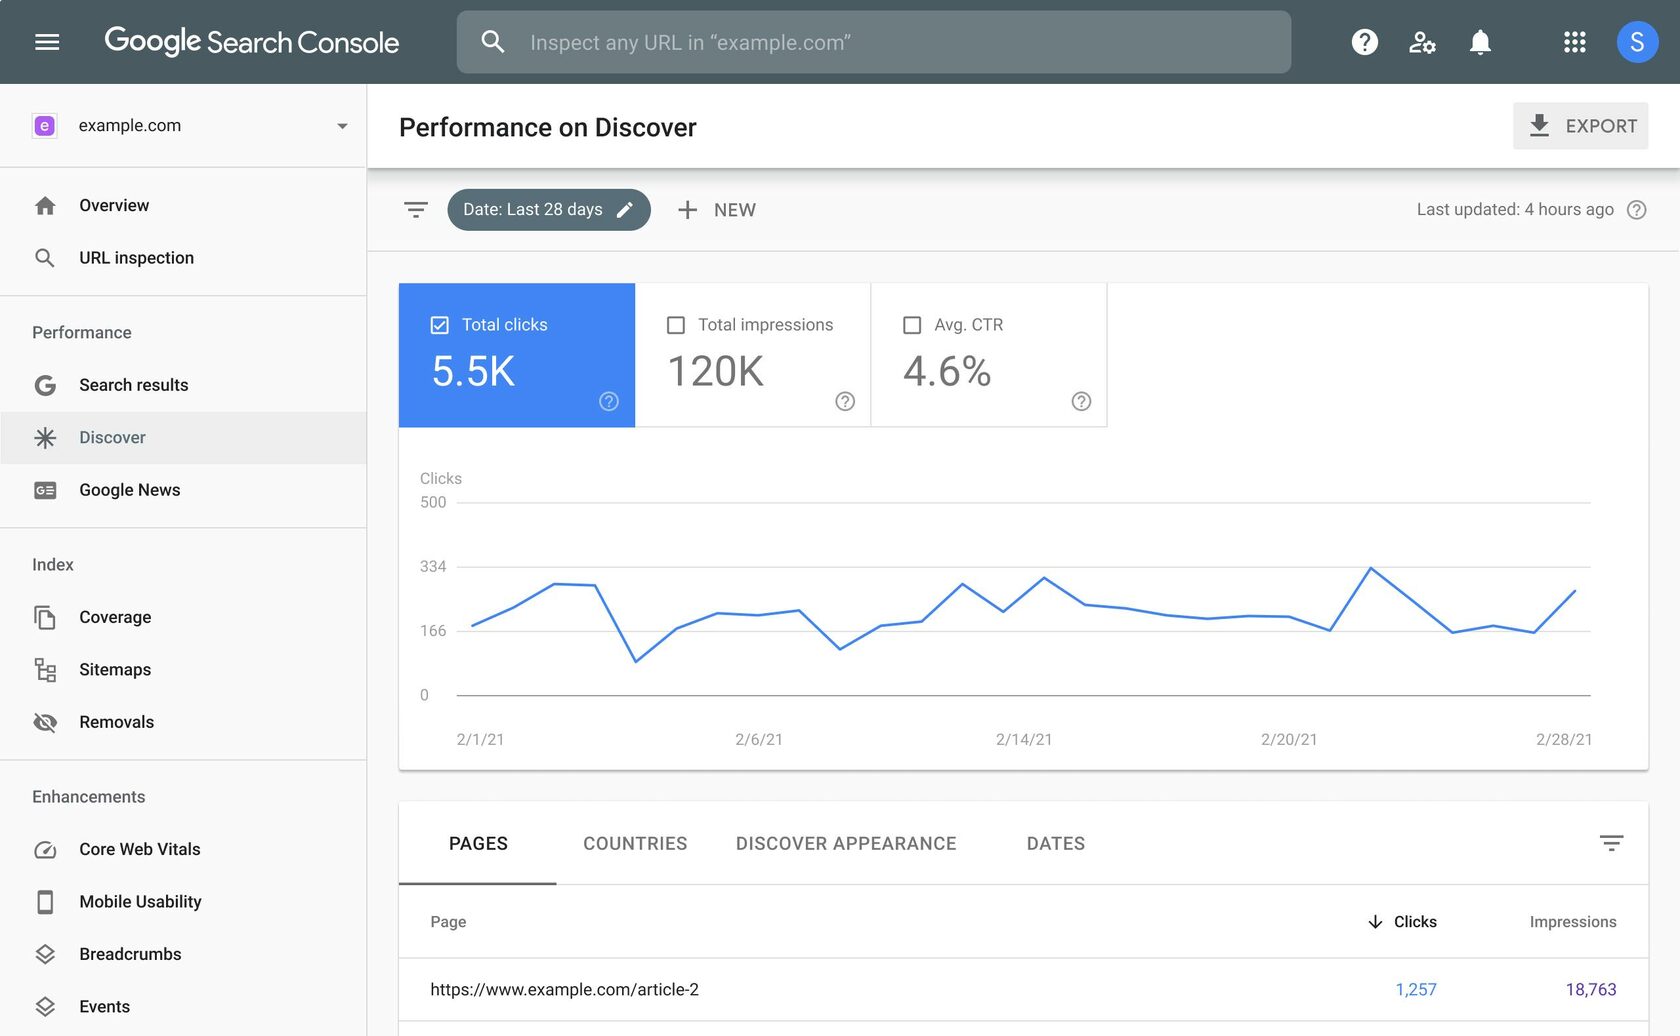Switch to the DISCOVER APPEARANCE tab
The width and height of the screenshot is (1680, 1036).
tap(846, 843)
